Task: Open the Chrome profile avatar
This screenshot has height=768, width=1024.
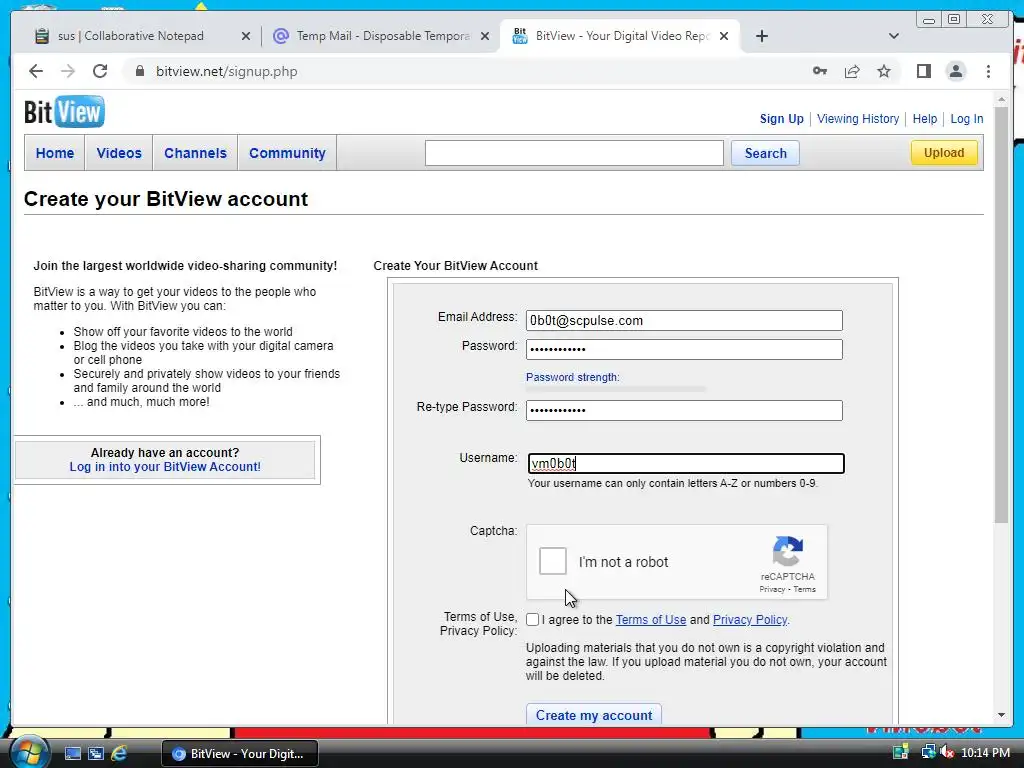Action: coord(955,71)
